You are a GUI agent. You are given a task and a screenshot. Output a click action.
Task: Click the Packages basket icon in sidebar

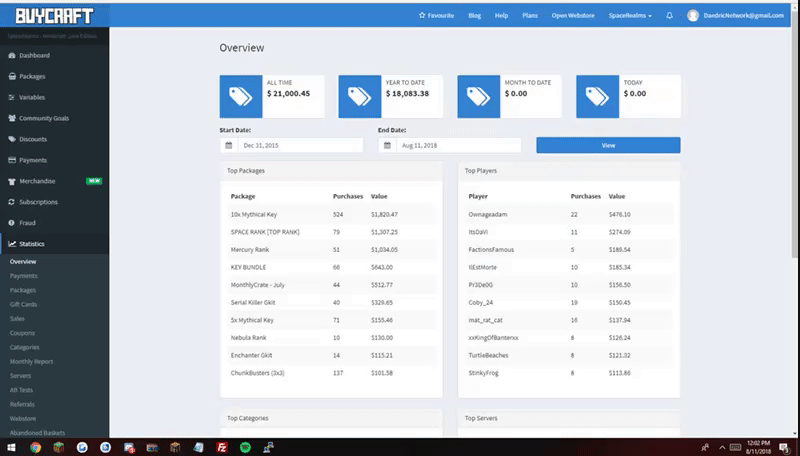(x=12, y=76)
